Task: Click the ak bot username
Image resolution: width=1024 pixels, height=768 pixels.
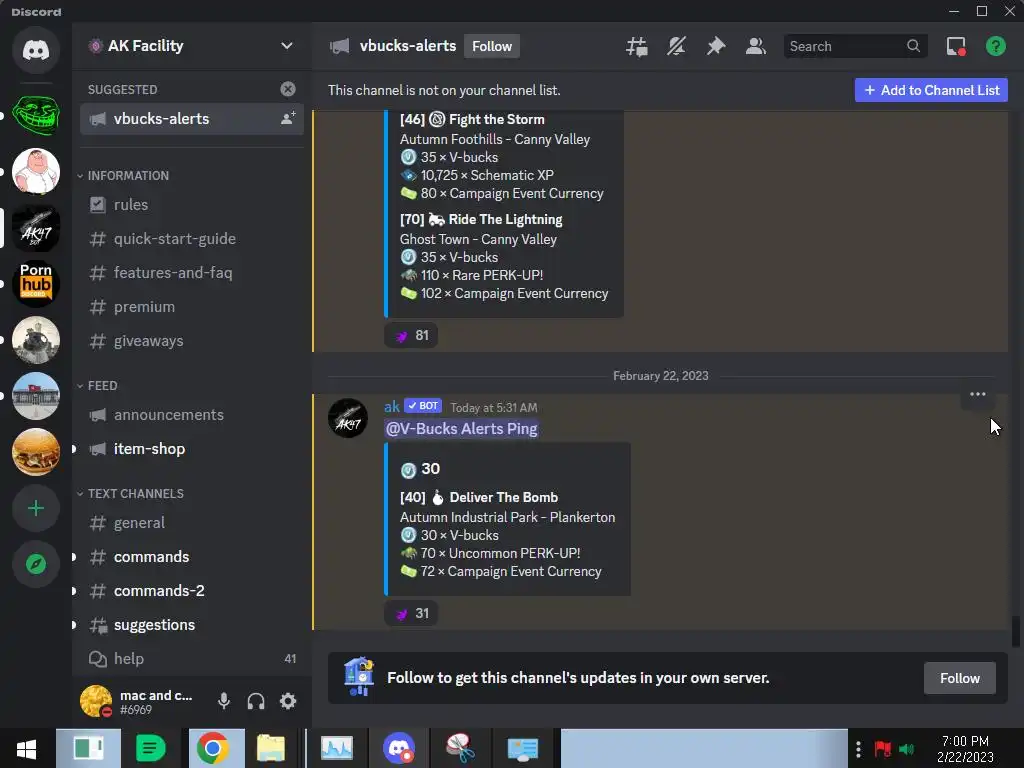Action: [392, 406]
